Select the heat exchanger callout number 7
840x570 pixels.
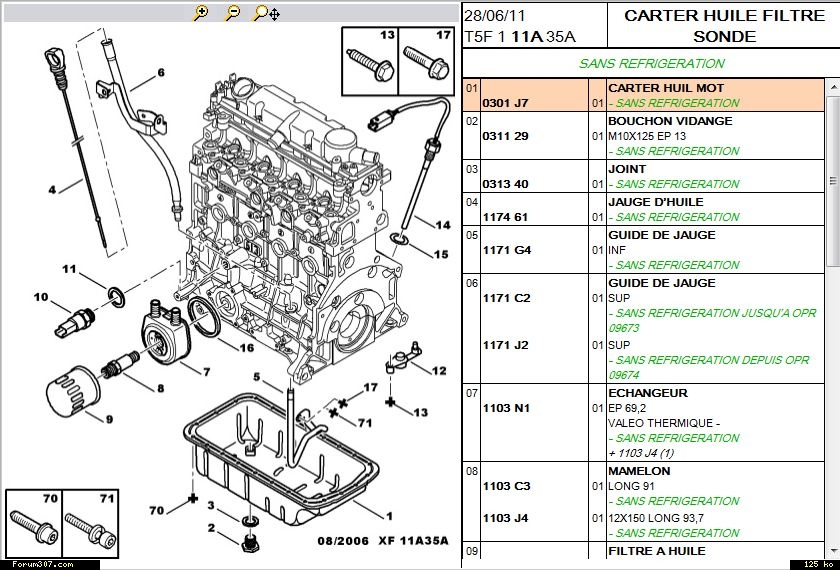(x=206, y=372)
